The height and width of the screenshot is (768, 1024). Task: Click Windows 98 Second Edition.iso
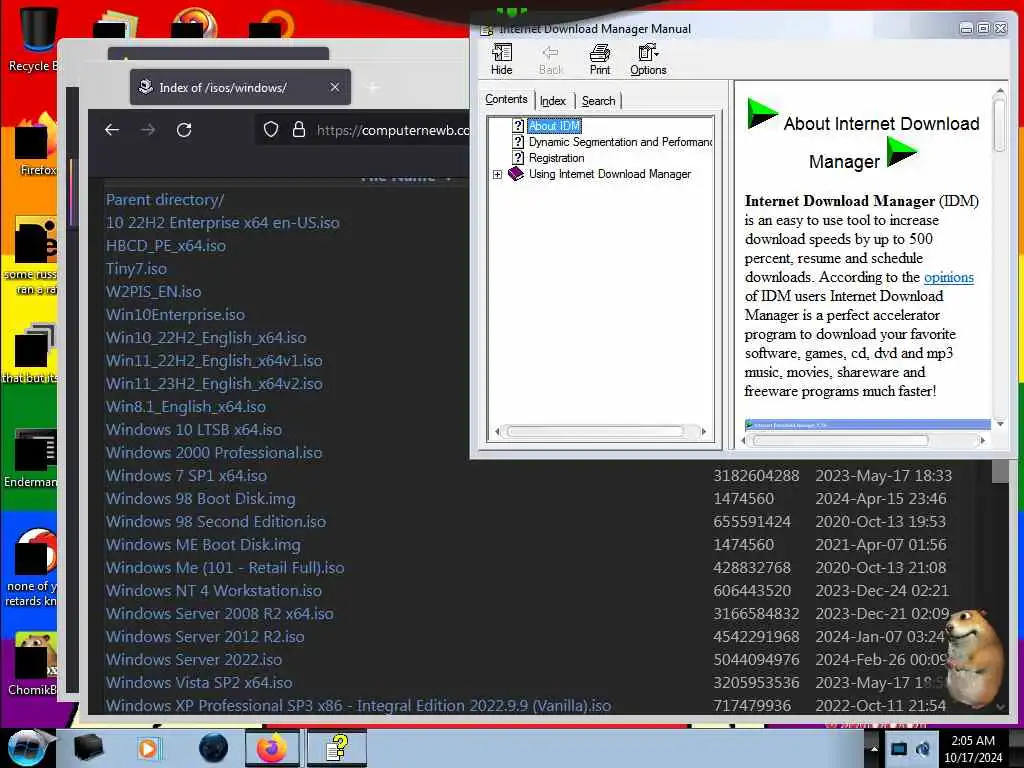[x=216, y=521]
